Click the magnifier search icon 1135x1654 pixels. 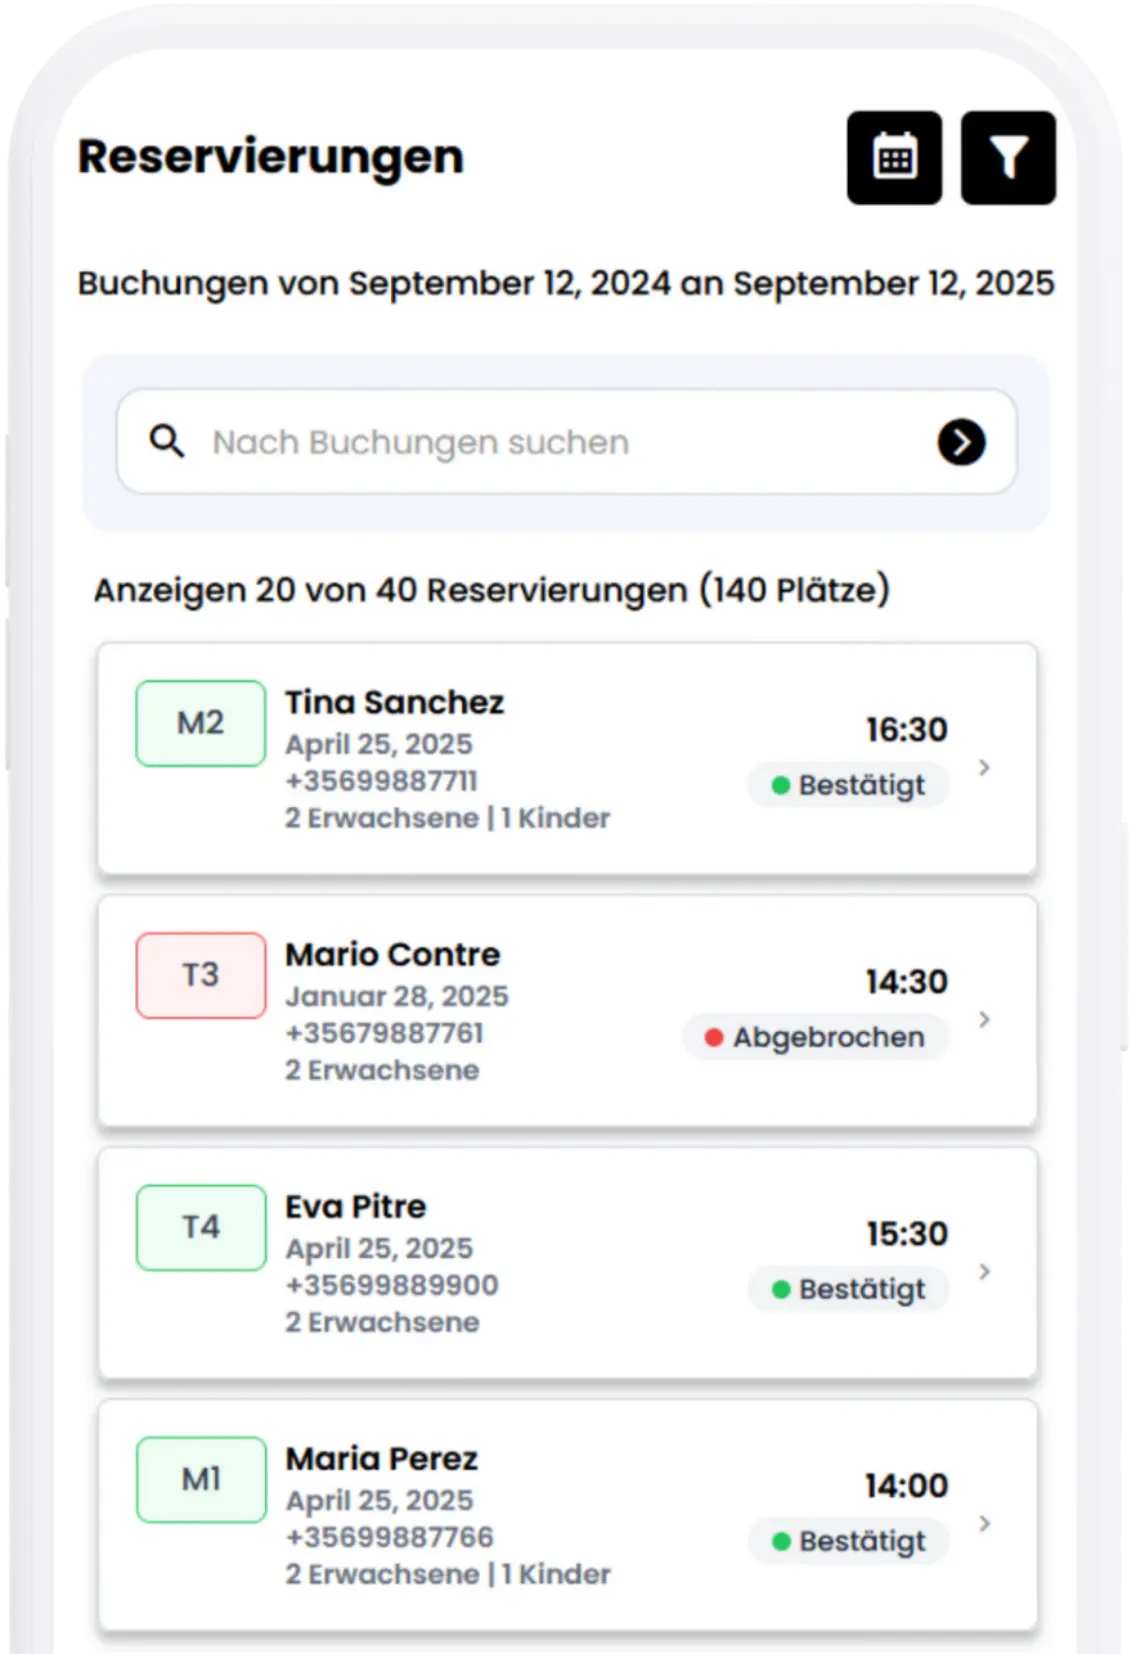tap(167, 441)
